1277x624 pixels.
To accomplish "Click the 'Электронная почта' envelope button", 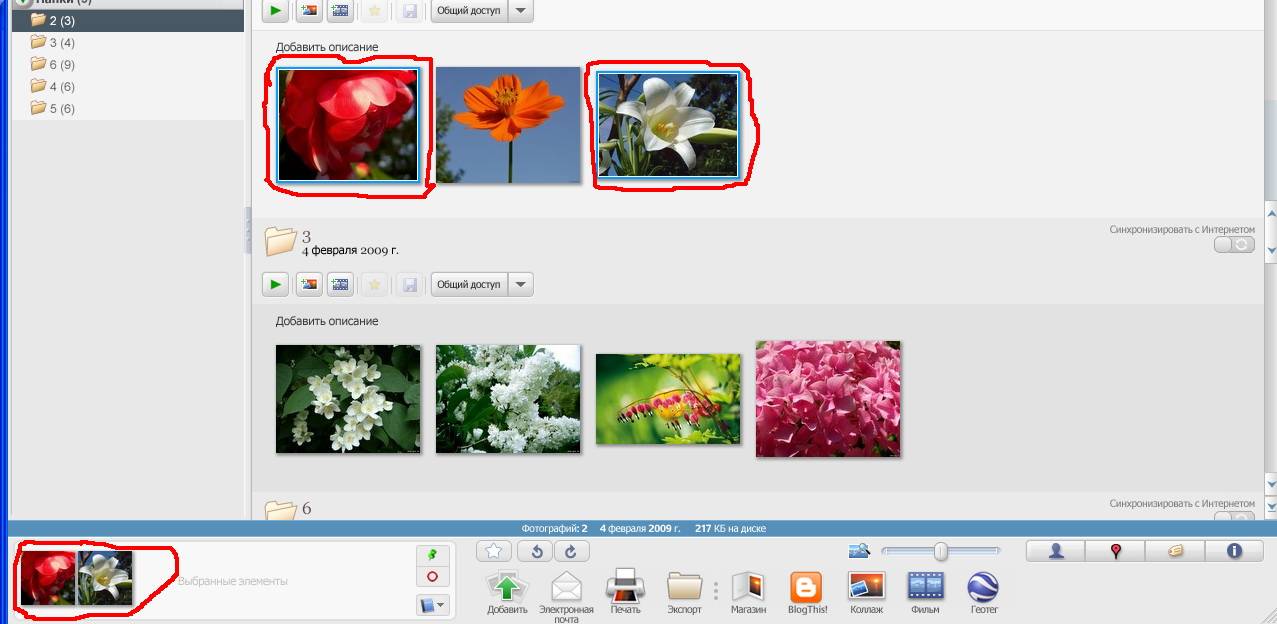I will pyautogui.click(x=566, y=596).
